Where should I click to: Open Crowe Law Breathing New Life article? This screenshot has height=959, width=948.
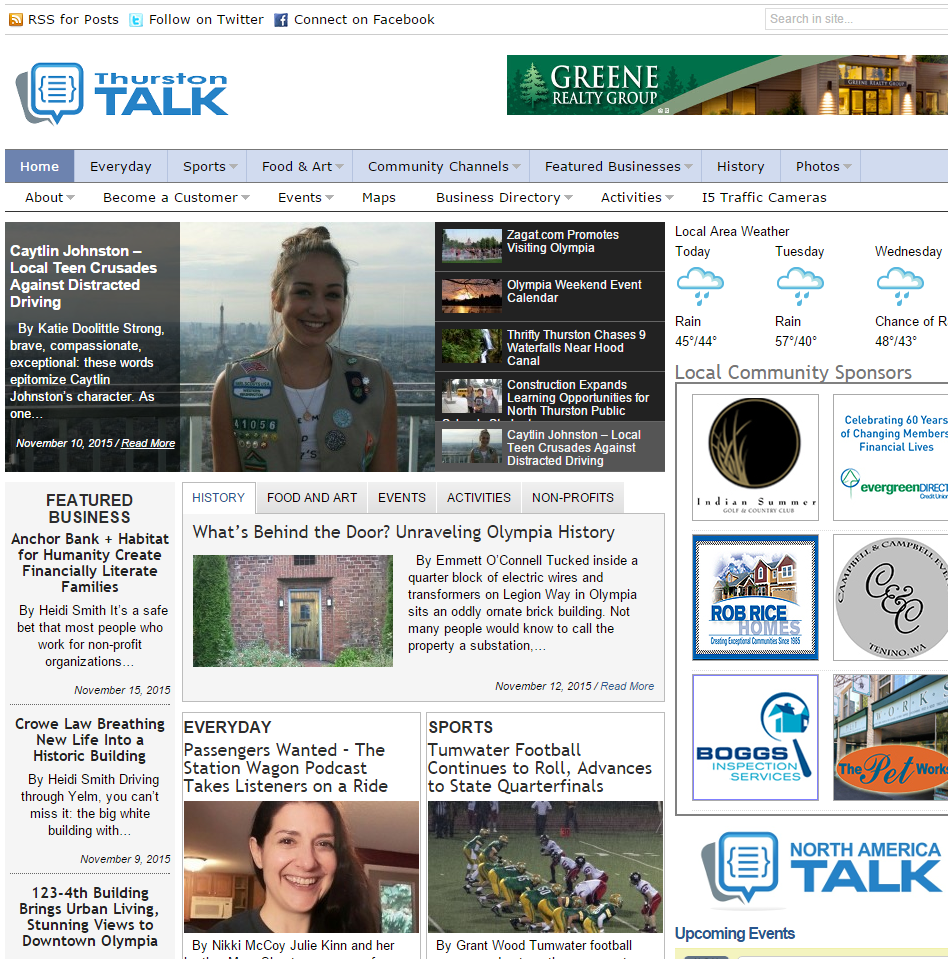coord(90,740)
